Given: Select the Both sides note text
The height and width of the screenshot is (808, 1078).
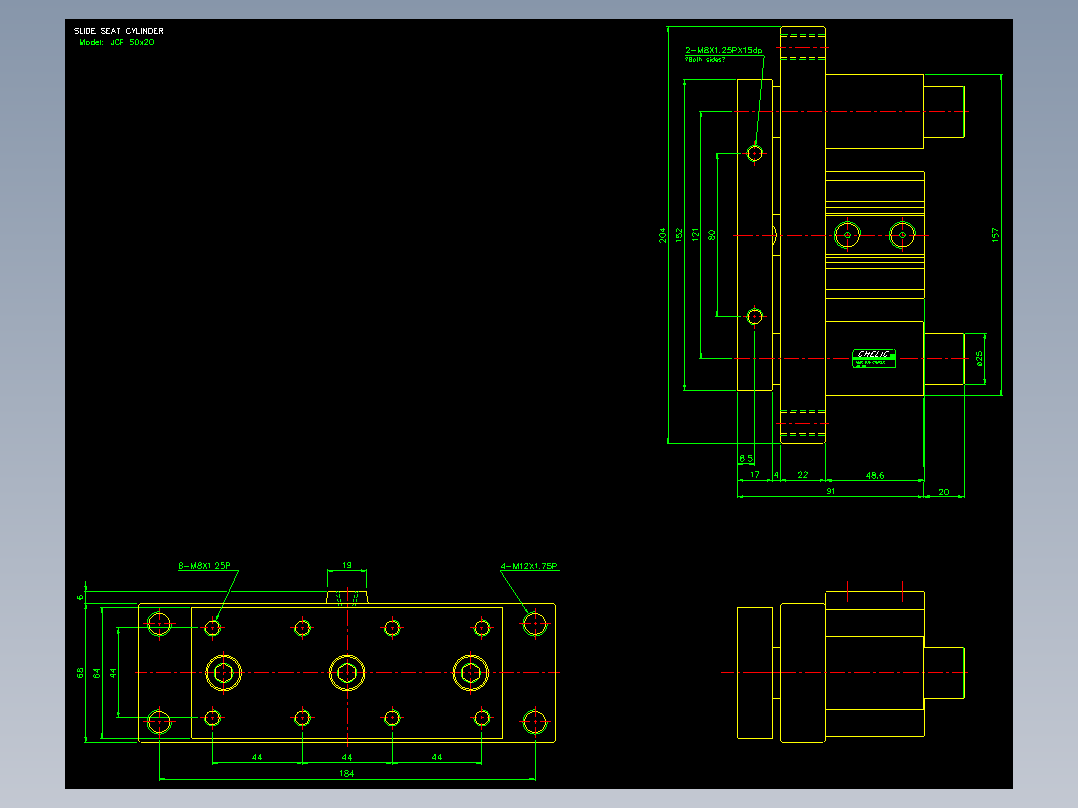Looking at the screenshot, I should point(705,60).
